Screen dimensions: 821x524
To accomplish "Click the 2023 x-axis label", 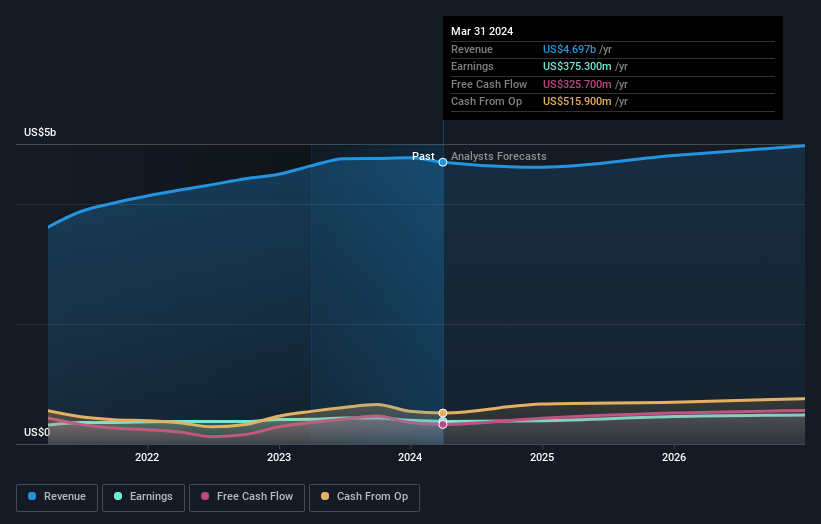I will [279, 458].
